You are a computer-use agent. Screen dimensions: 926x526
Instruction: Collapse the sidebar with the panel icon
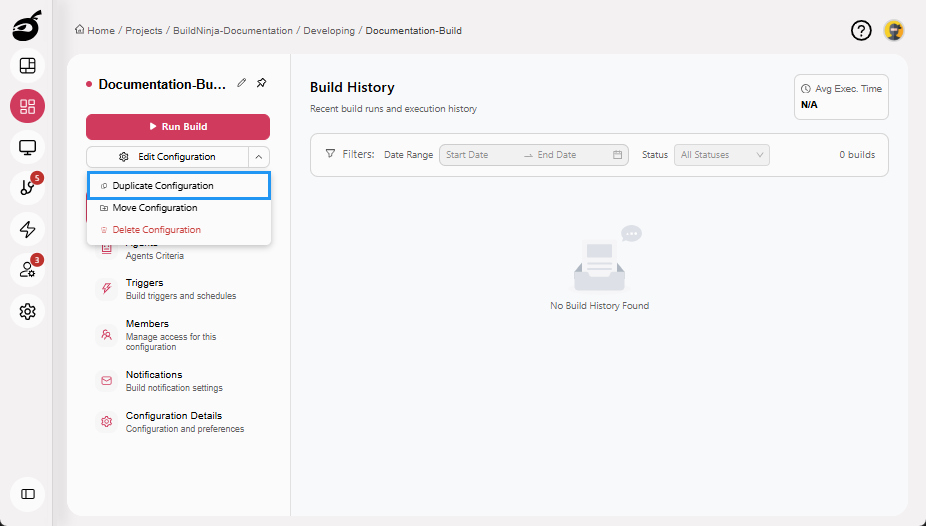(x=28, y=494)
